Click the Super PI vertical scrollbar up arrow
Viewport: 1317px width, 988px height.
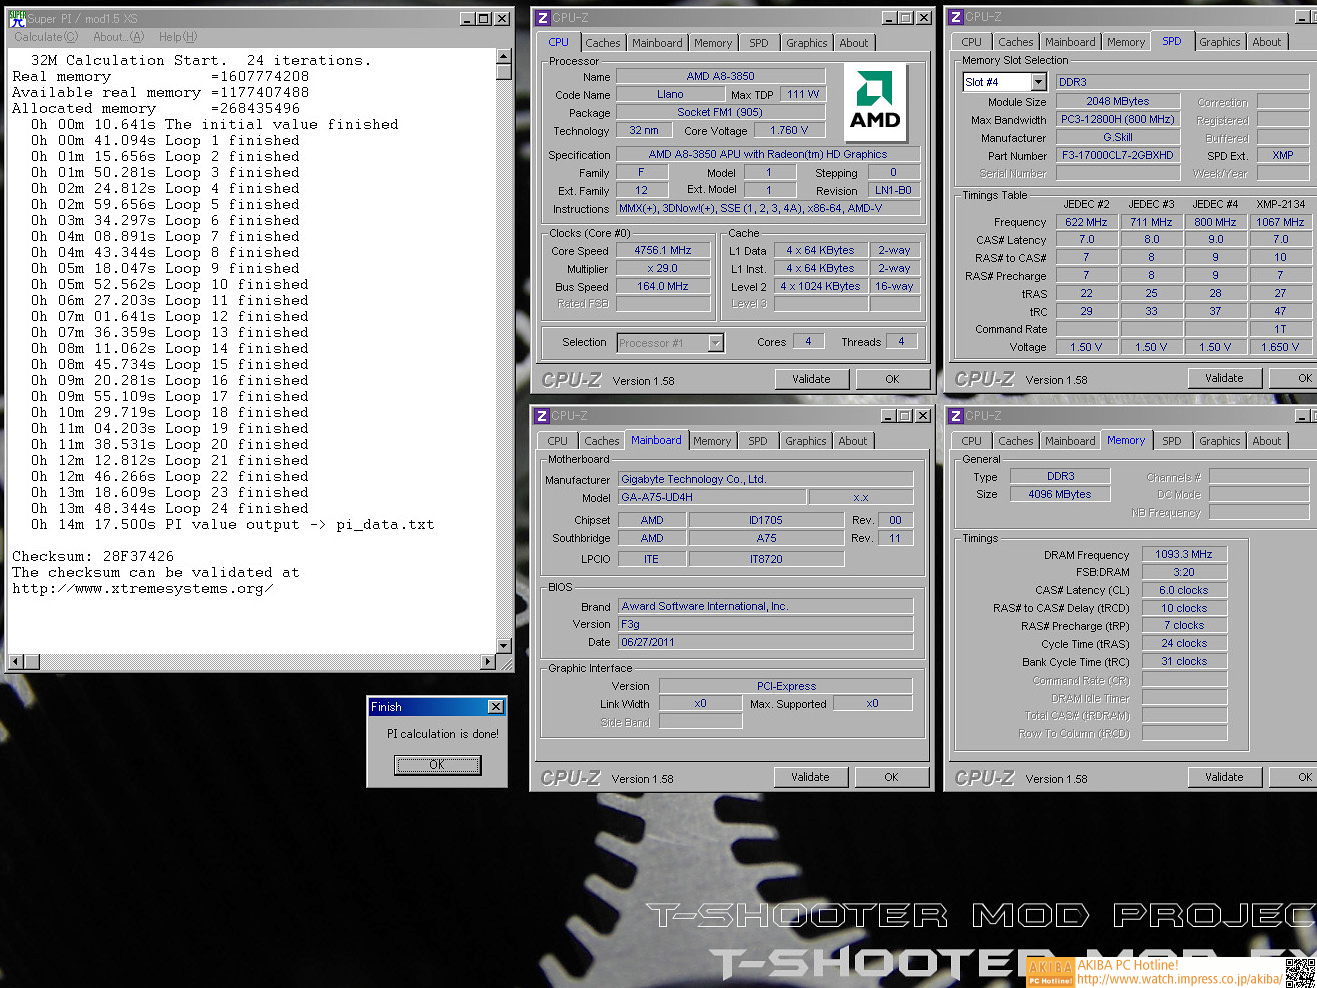coord(504,57)
